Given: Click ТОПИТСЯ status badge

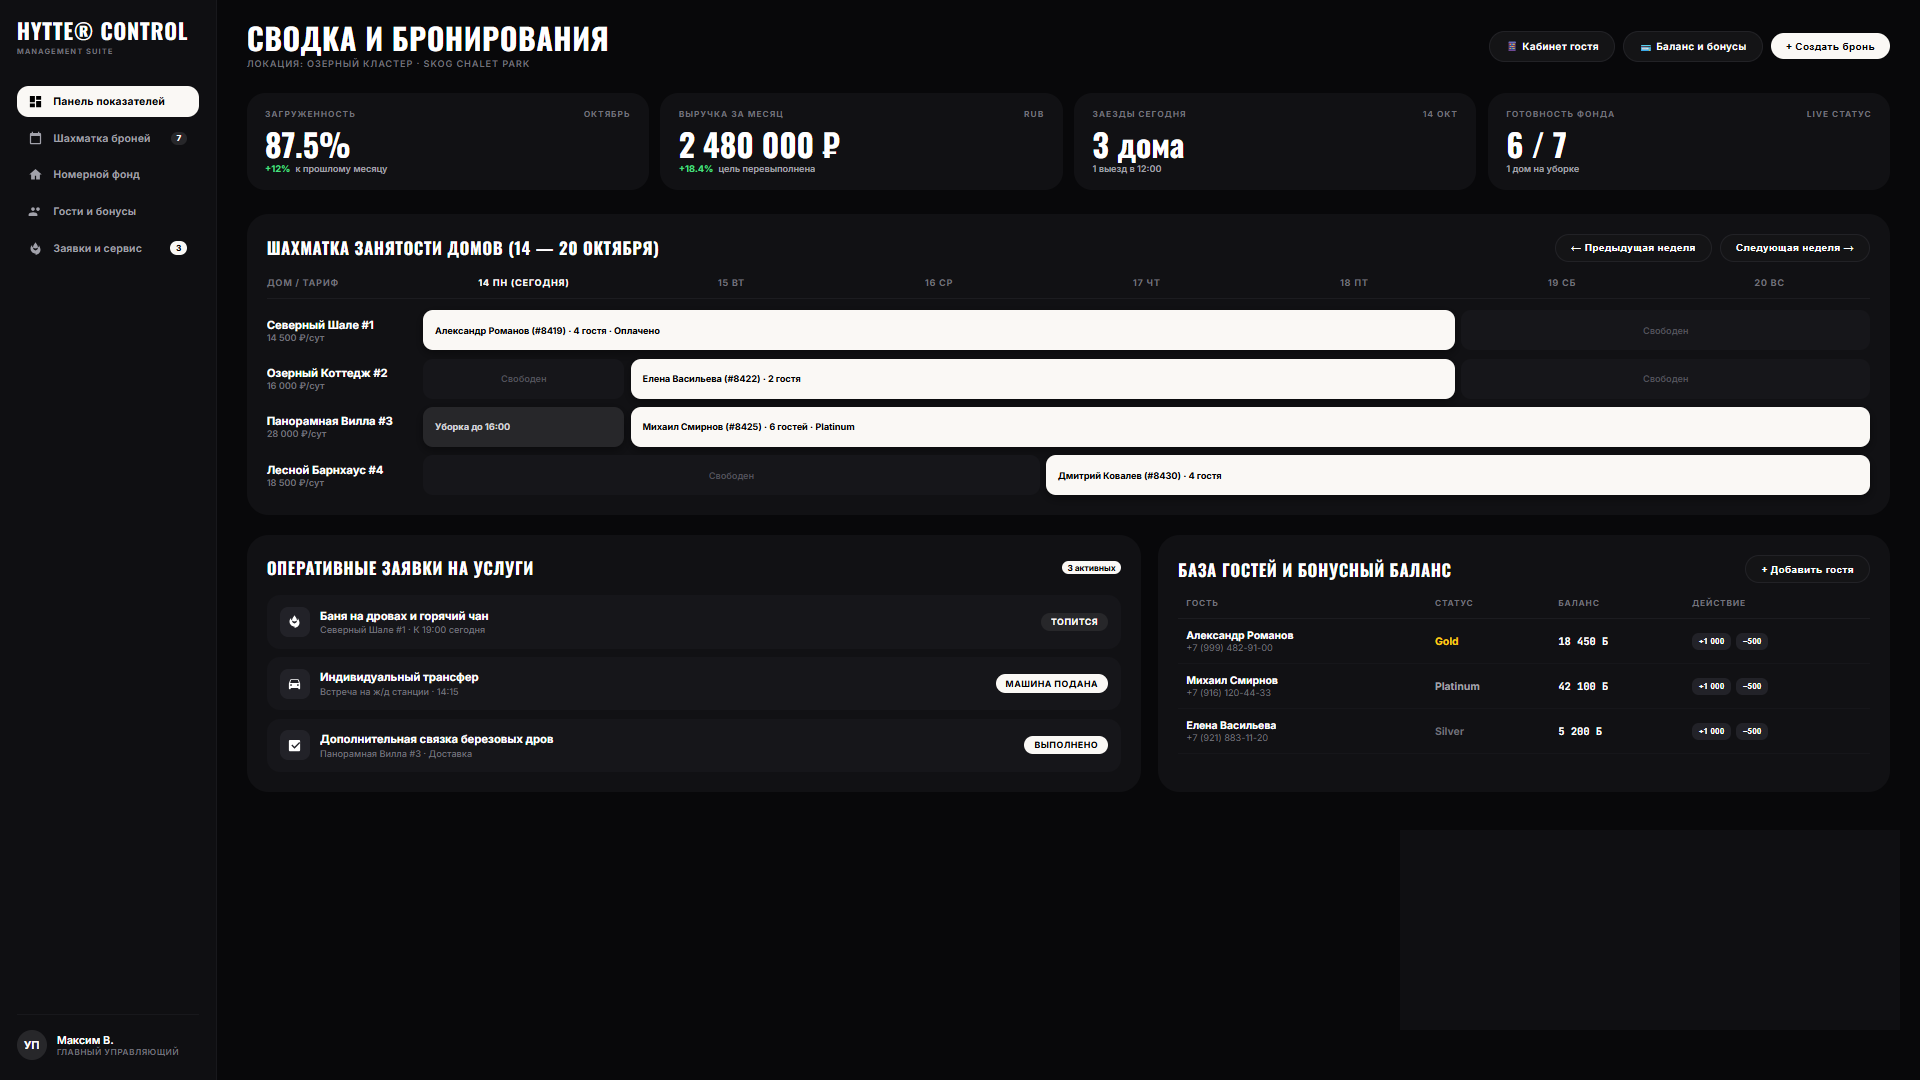Looking at the screenshot, I should (1074, 622).
